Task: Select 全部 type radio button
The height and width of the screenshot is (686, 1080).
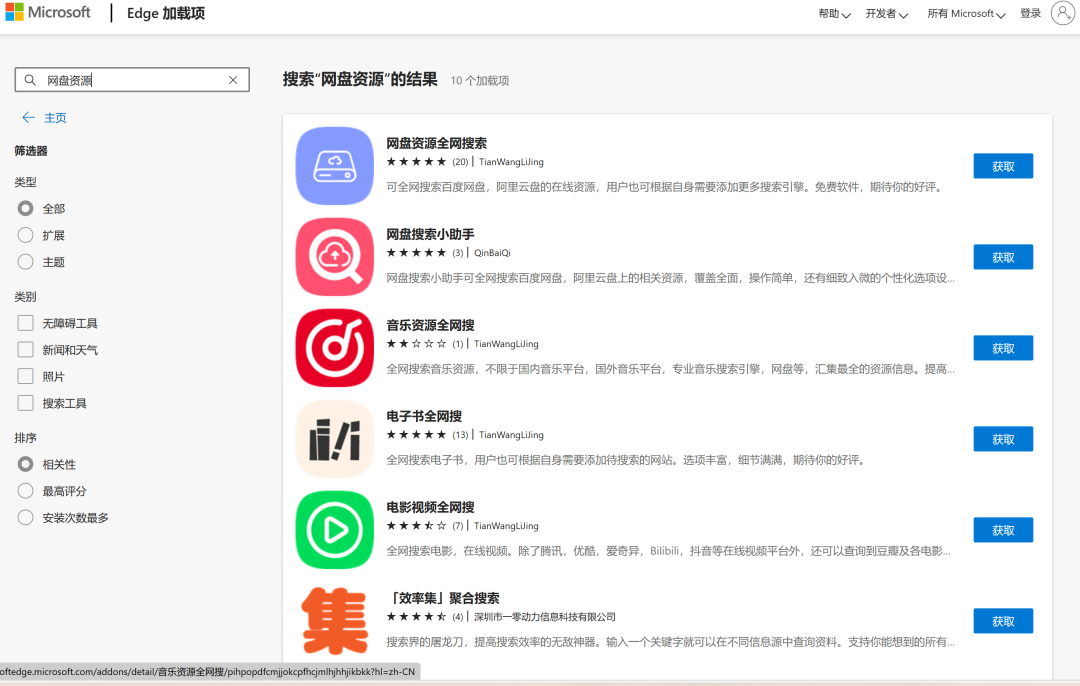Action: click(25, 208)
